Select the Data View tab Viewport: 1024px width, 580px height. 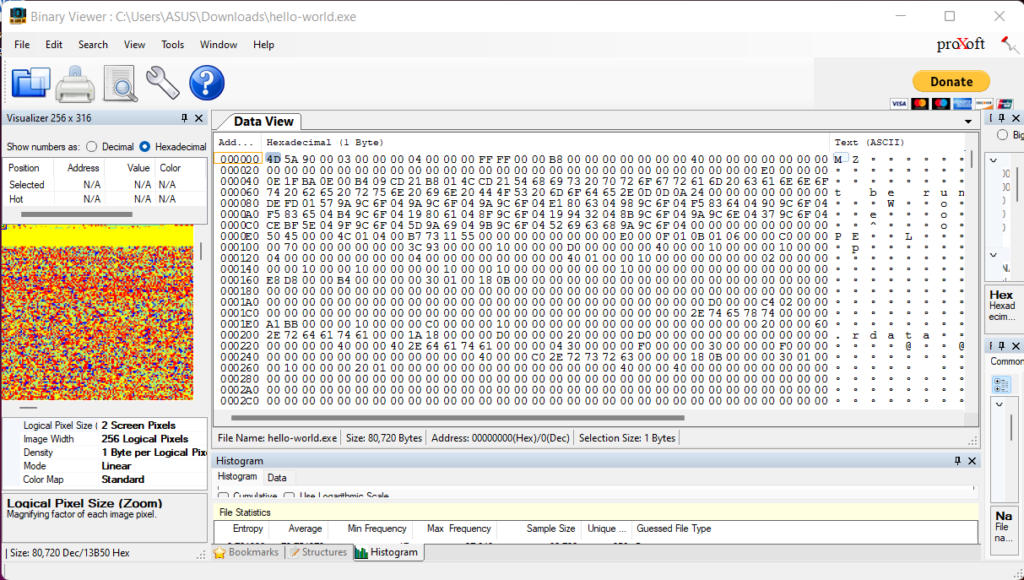[x=263, y=121]
